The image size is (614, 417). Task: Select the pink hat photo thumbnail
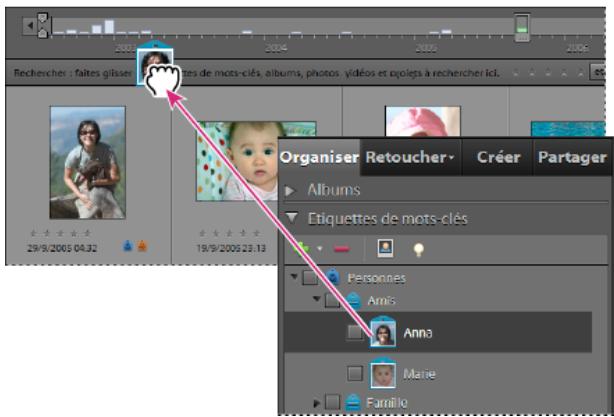click(423, 121)
